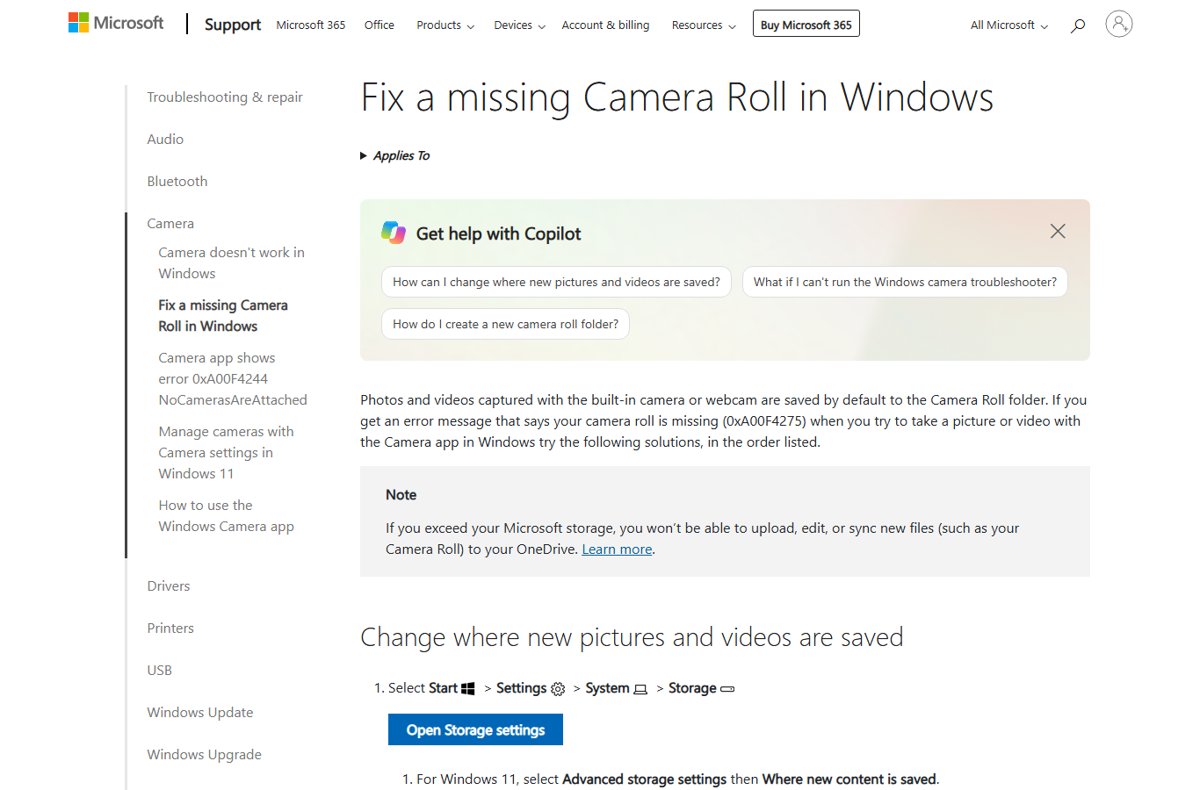Open the Resources dropdown menu

(x=704, y=25)
